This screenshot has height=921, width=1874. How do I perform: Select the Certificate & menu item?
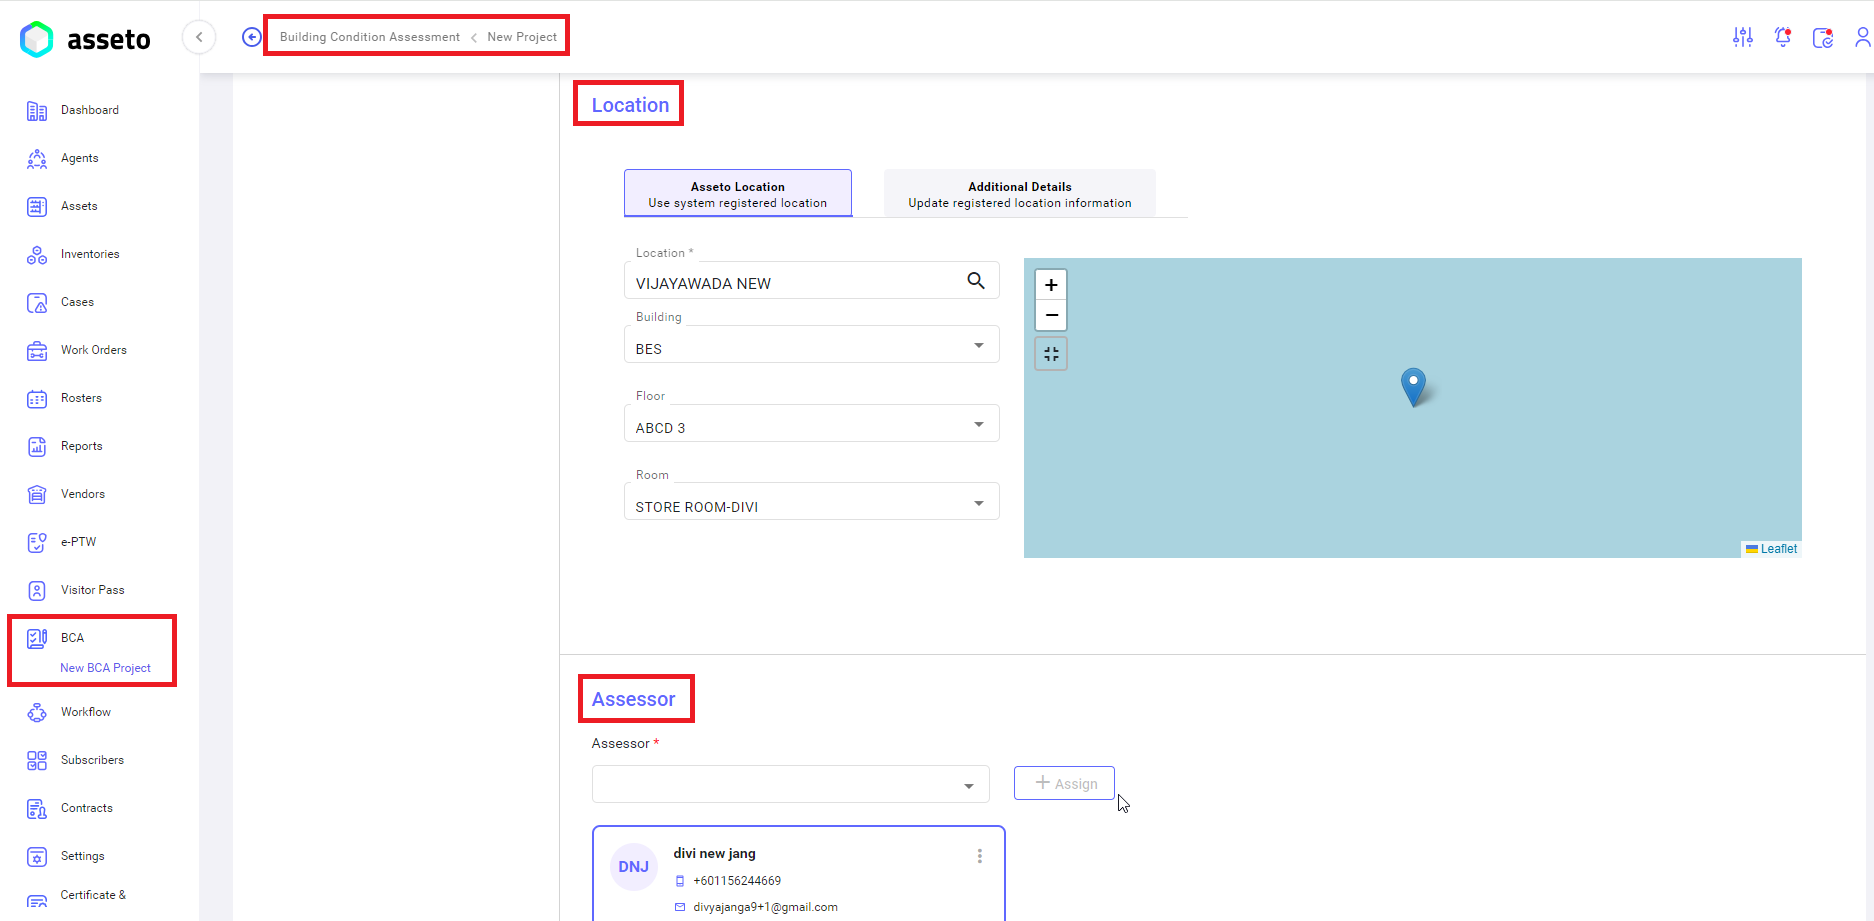[x=93, y=895]
